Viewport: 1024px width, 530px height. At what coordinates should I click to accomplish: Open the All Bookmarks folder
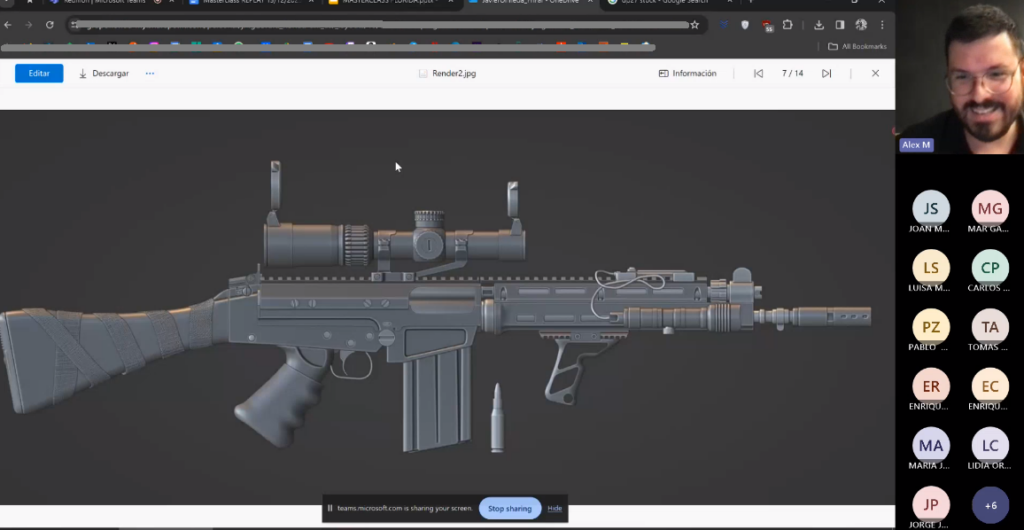(x=857, y=46)
